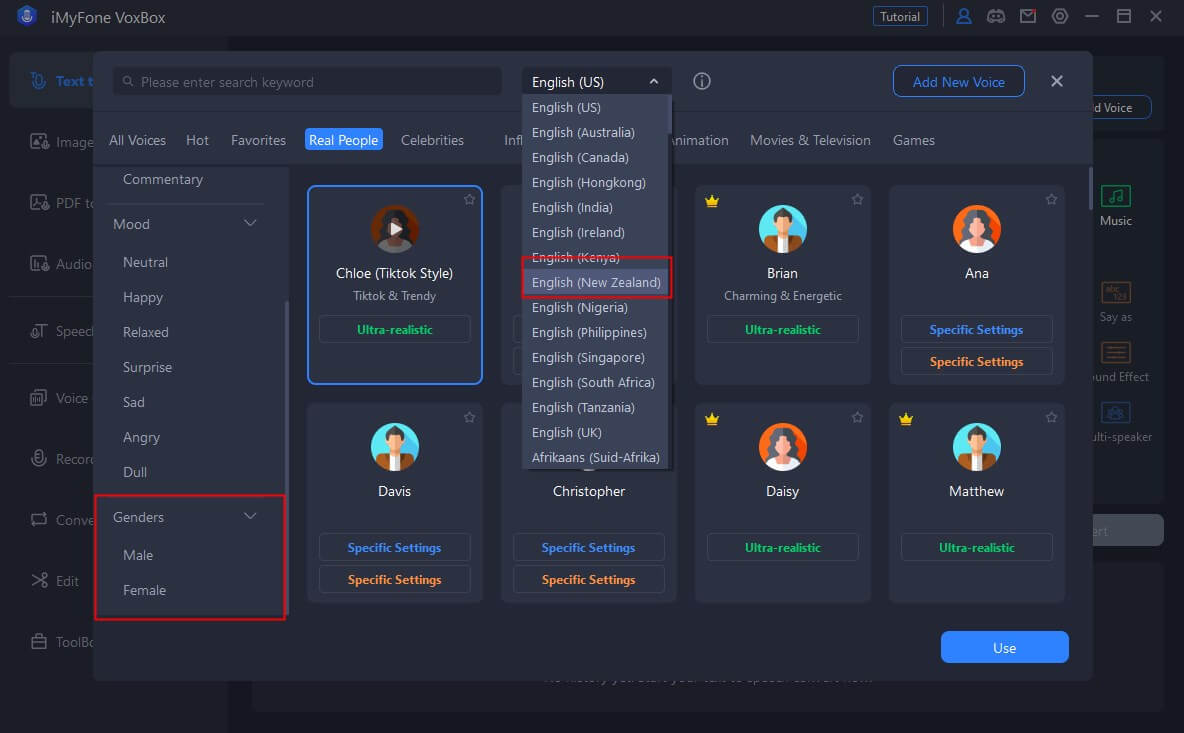Select the Commentary filter

point(163,179)
